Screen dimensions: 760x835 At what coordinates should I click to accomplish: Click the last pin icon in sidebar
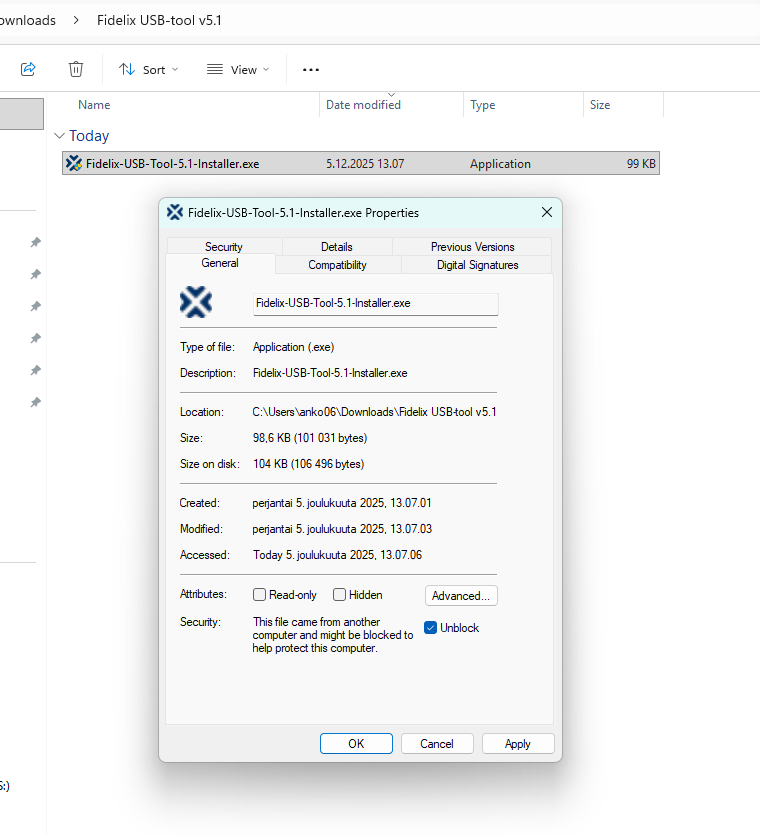pyautogui.click(x=36, y=402)
